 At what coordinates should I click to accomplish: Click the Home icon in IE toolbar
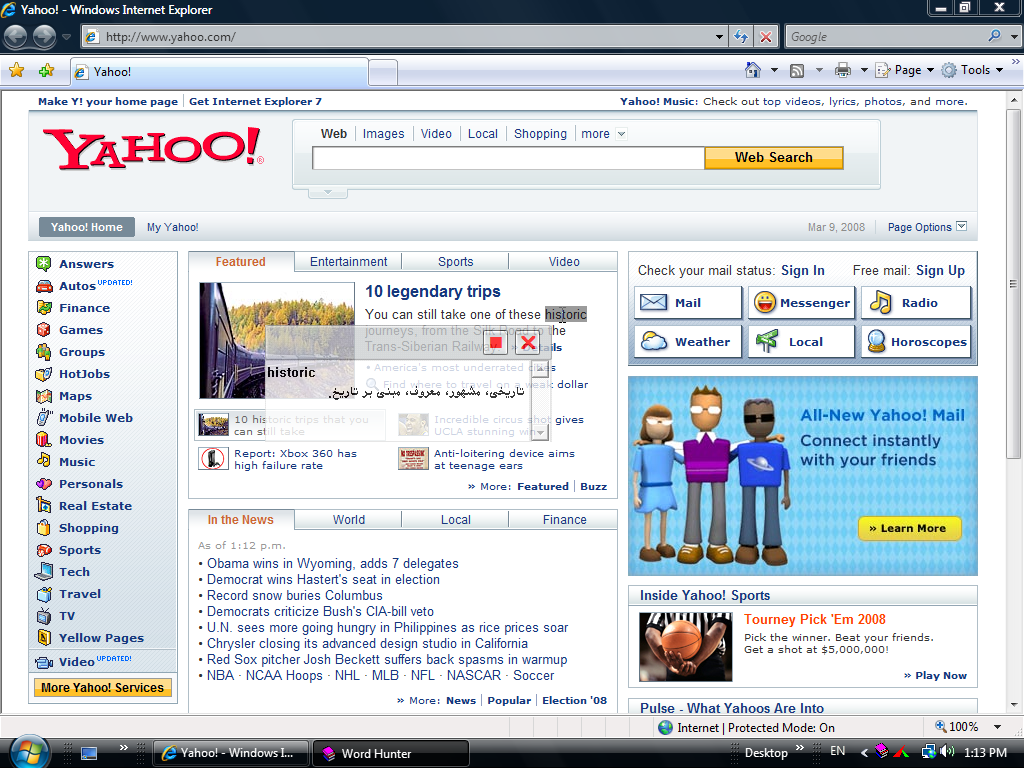click(753, 70)
